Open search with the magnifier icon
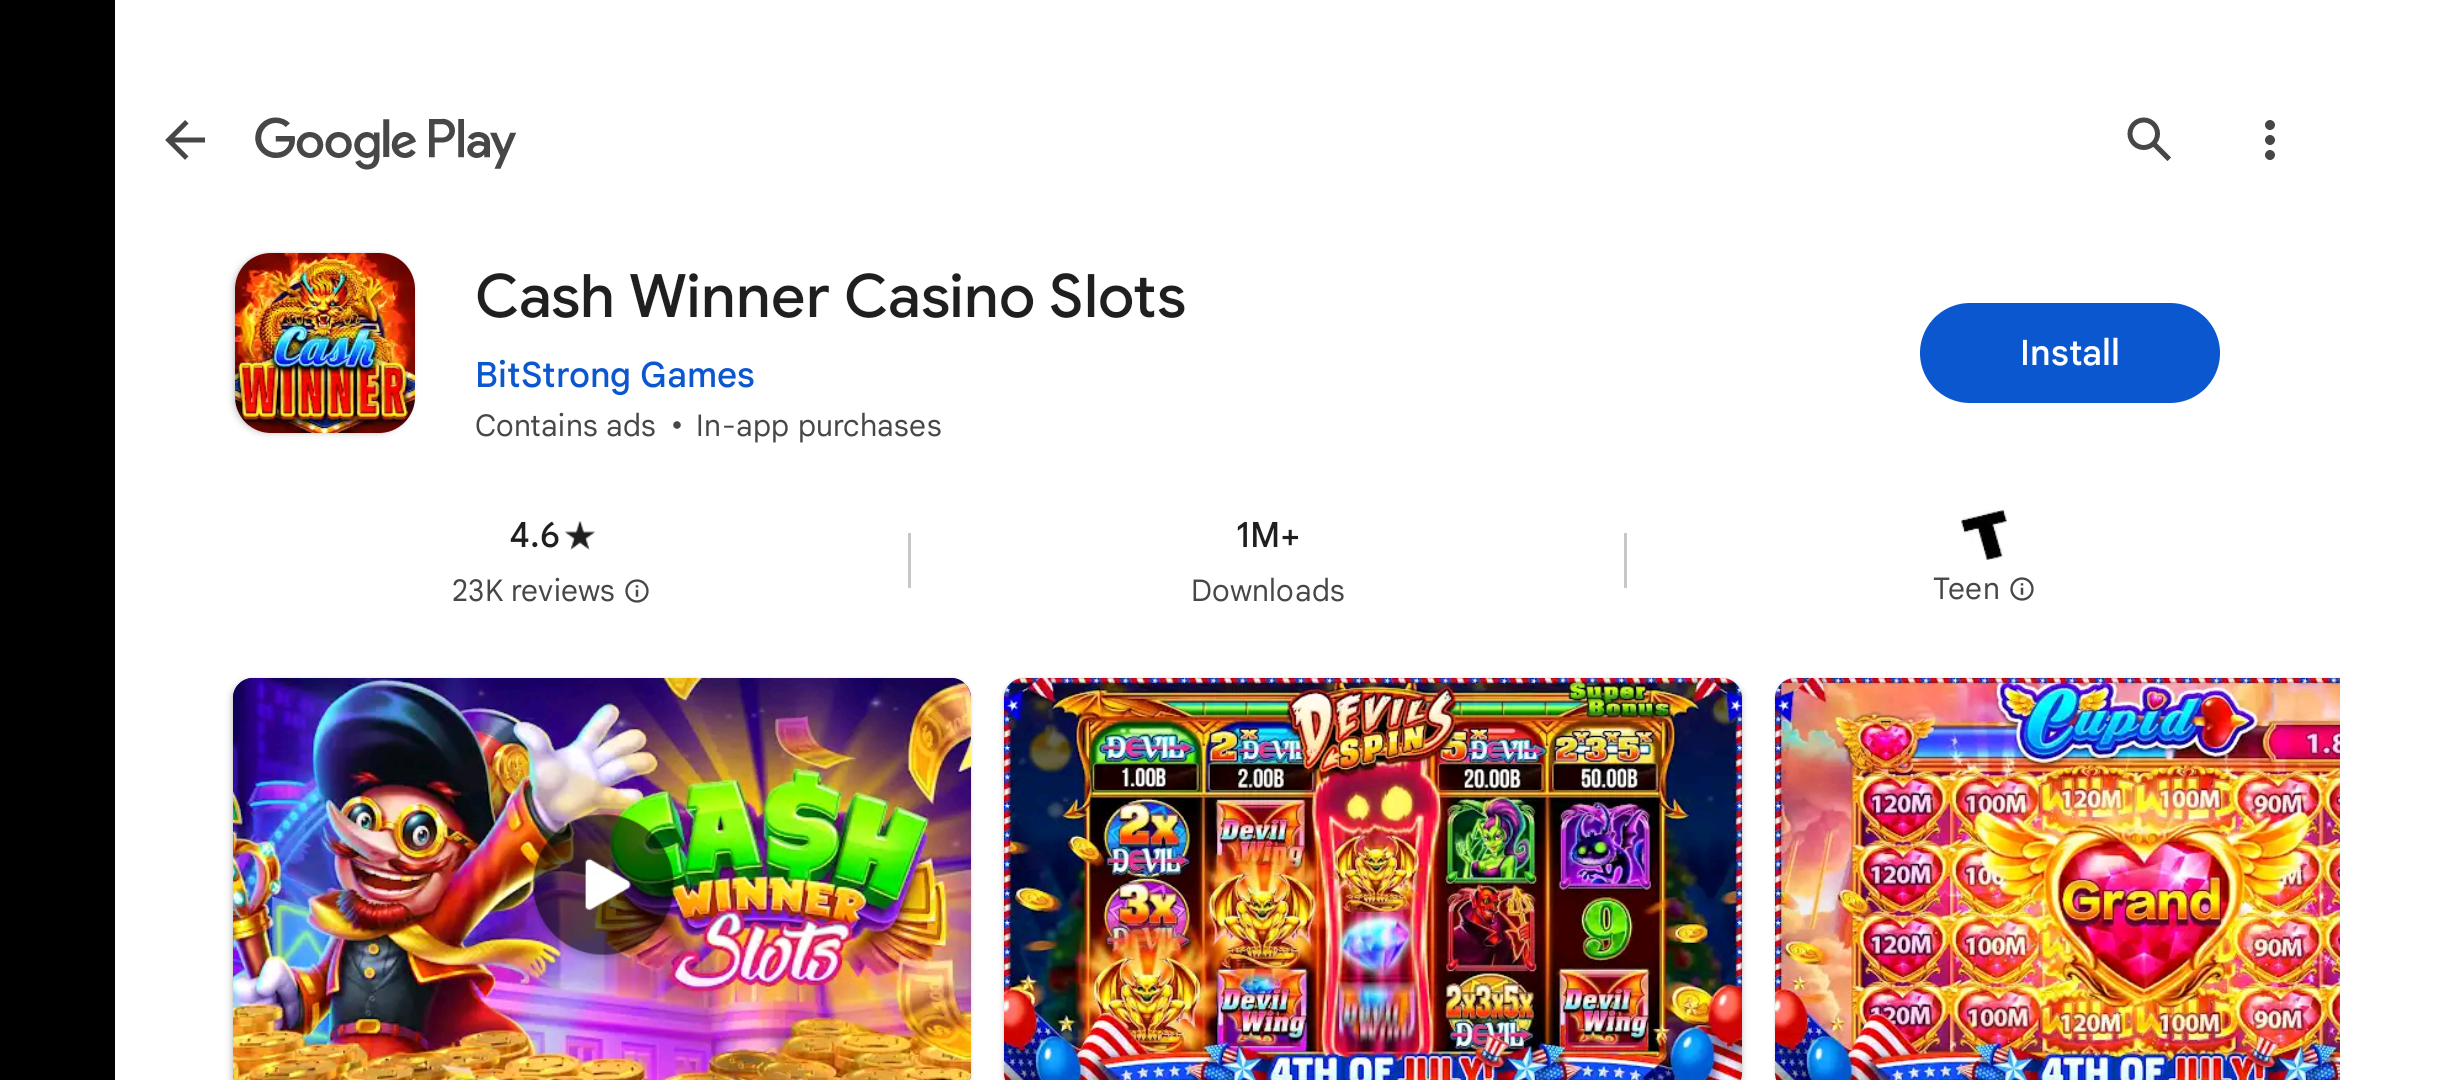 coord(2148,140)
